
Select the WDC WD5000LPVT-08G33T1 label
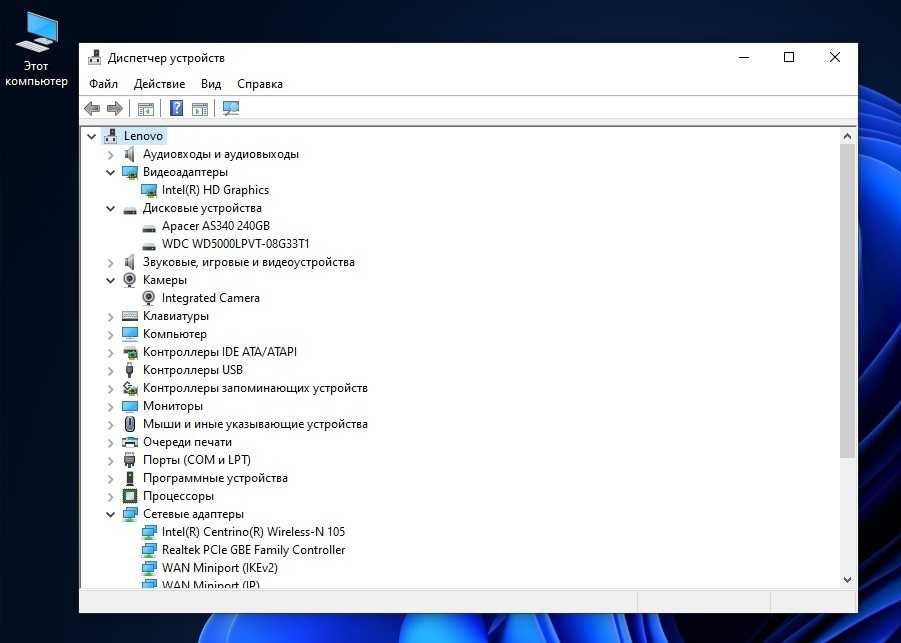point(236,244)
